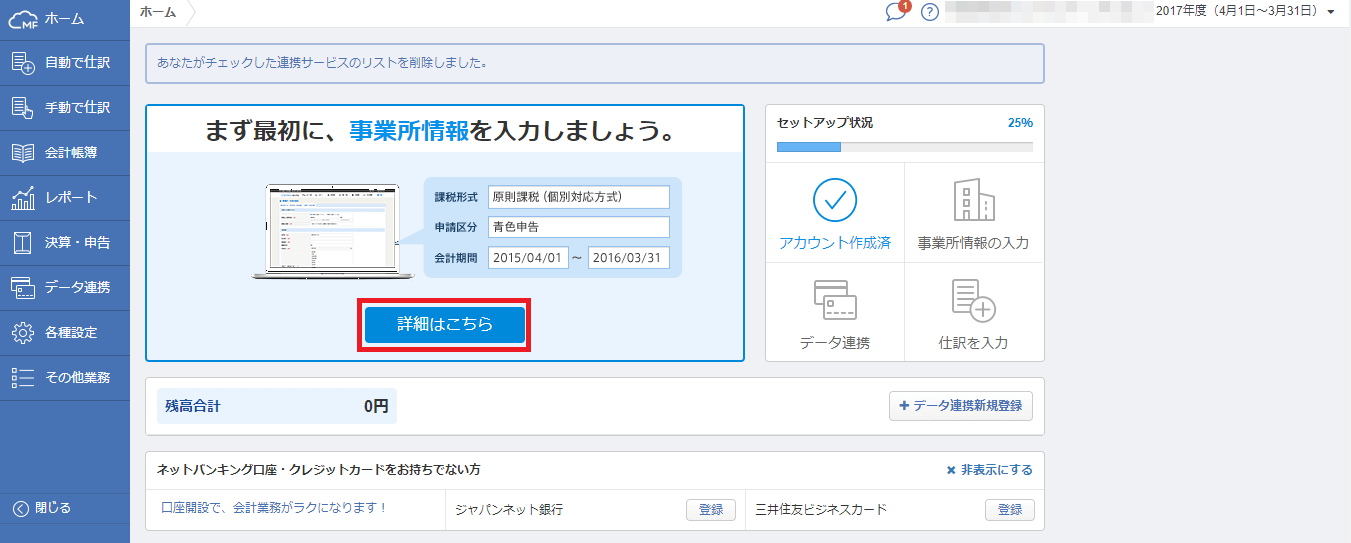Open the help question mark icon
Viewport: 1351px width, 543px height.
[x=929, y=12]
